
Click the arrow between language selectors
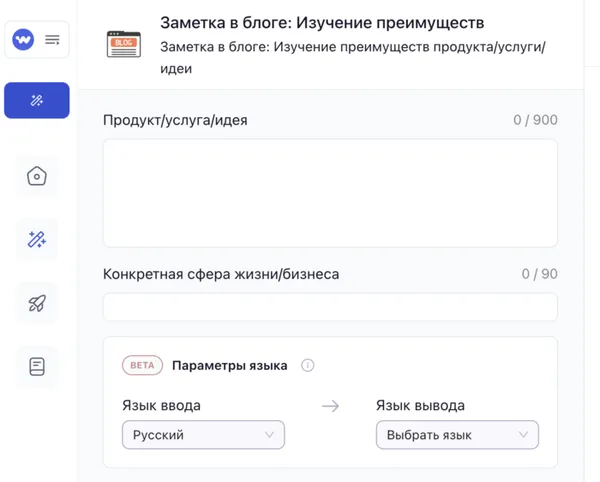330,406
